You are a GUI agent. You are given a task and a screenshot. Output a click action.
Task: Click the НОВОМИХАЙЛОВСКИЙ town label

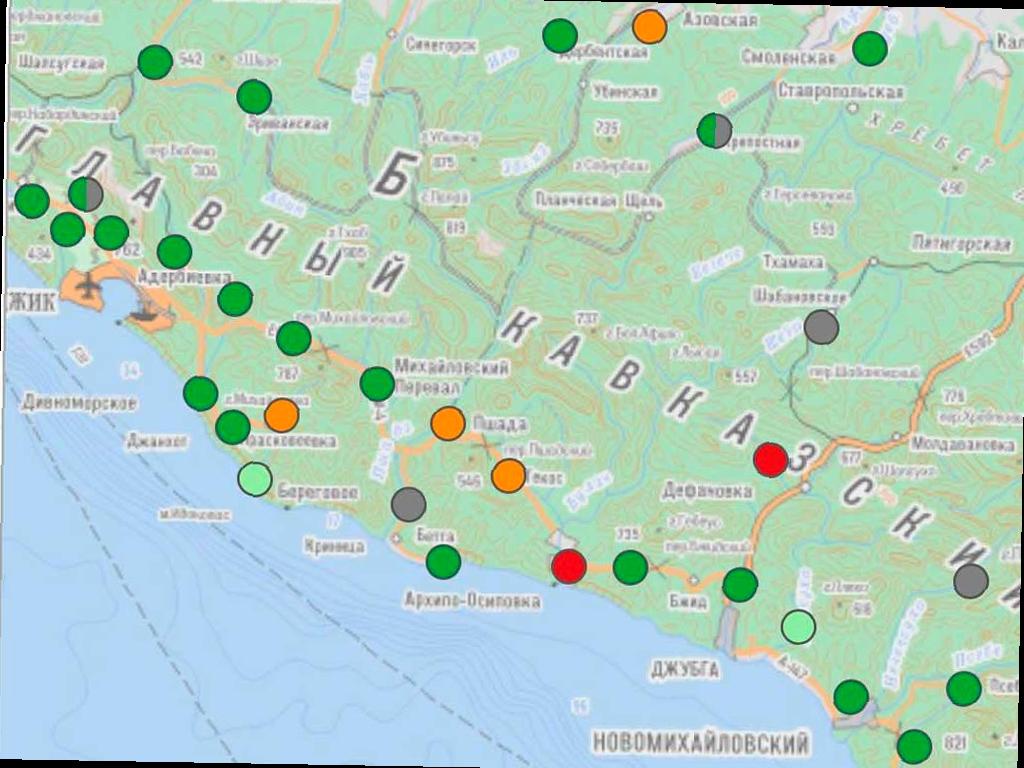[700, 744]
